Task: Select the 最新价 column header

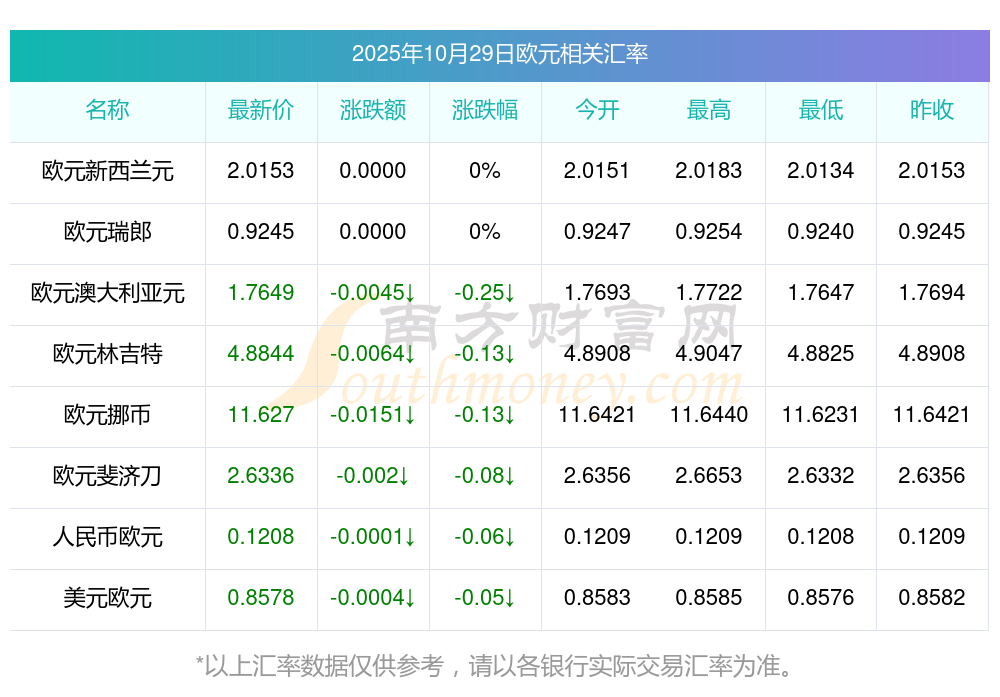Action: coord(260,110)
